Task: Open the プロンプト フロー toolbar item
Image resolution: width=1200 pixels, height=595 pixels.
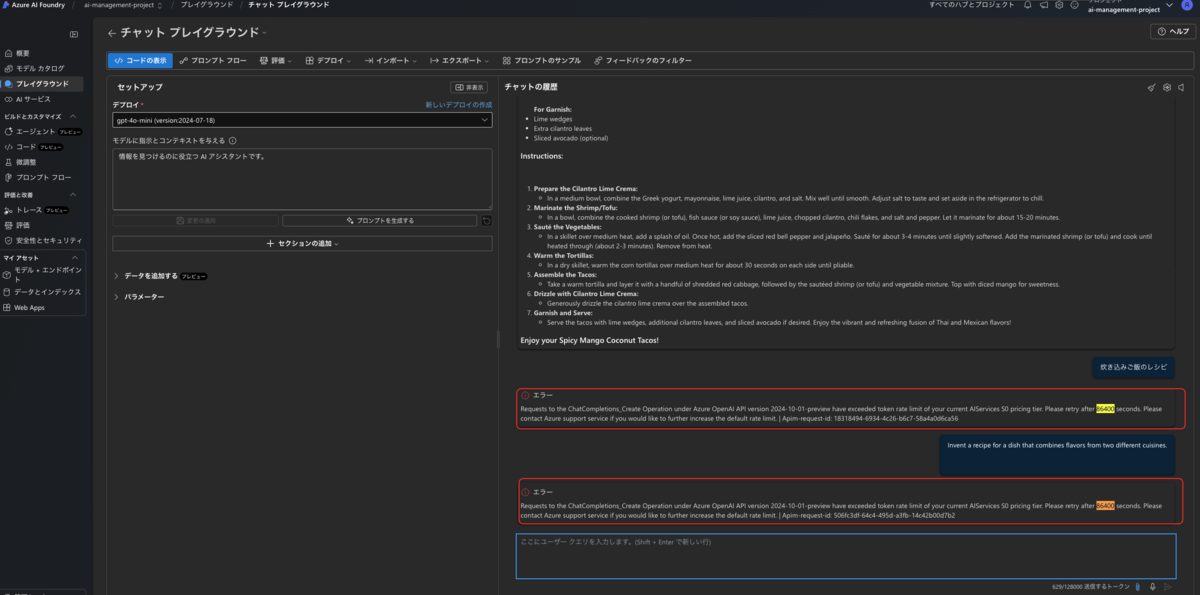Action: [x=213, y=60]
